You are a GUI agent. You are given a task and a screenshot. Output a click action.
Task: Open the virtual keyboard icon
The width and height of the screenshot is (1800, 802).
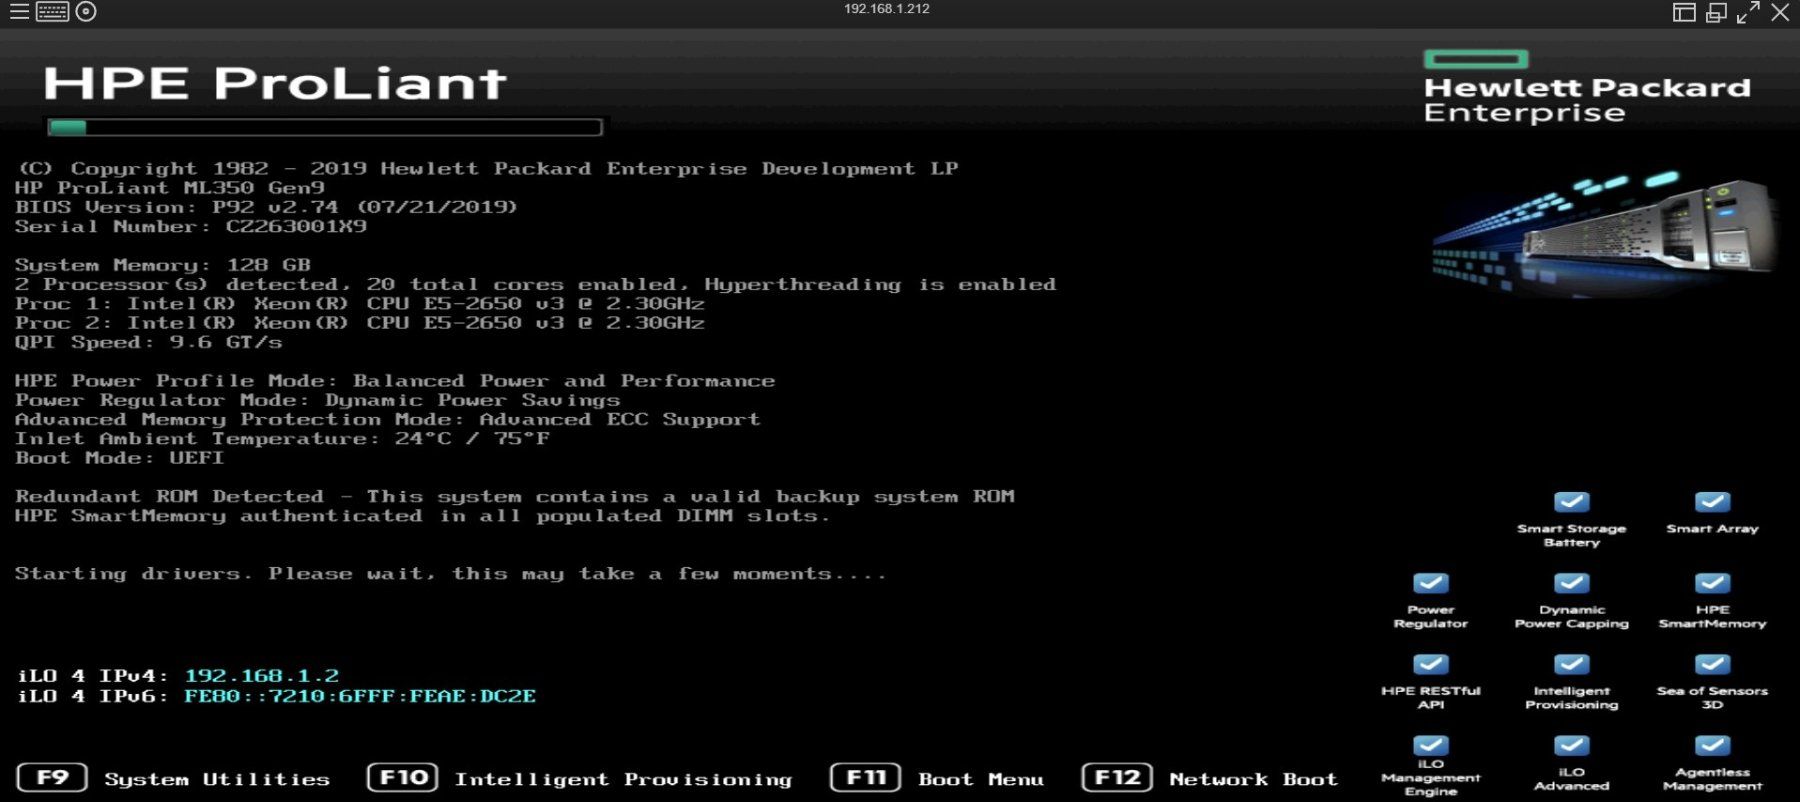52,12
